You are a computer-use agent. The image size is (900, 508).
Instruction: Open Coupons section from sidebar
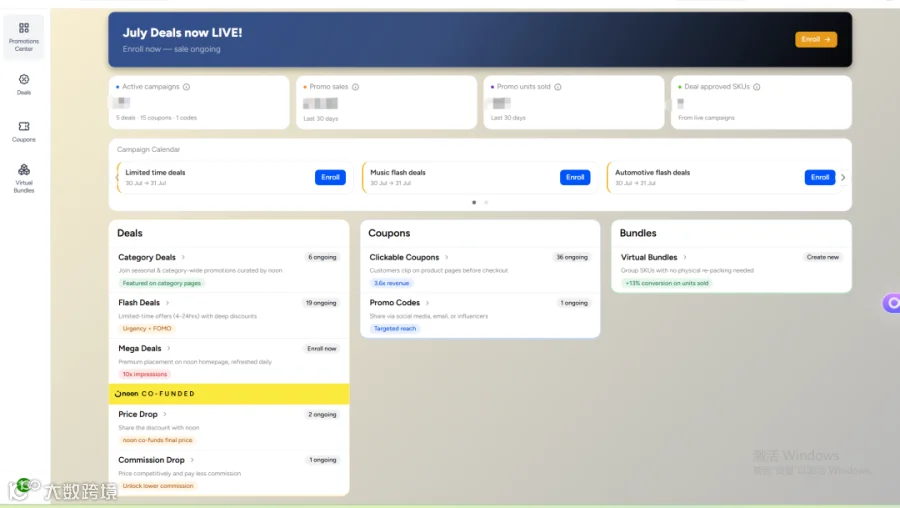point(24,131)
